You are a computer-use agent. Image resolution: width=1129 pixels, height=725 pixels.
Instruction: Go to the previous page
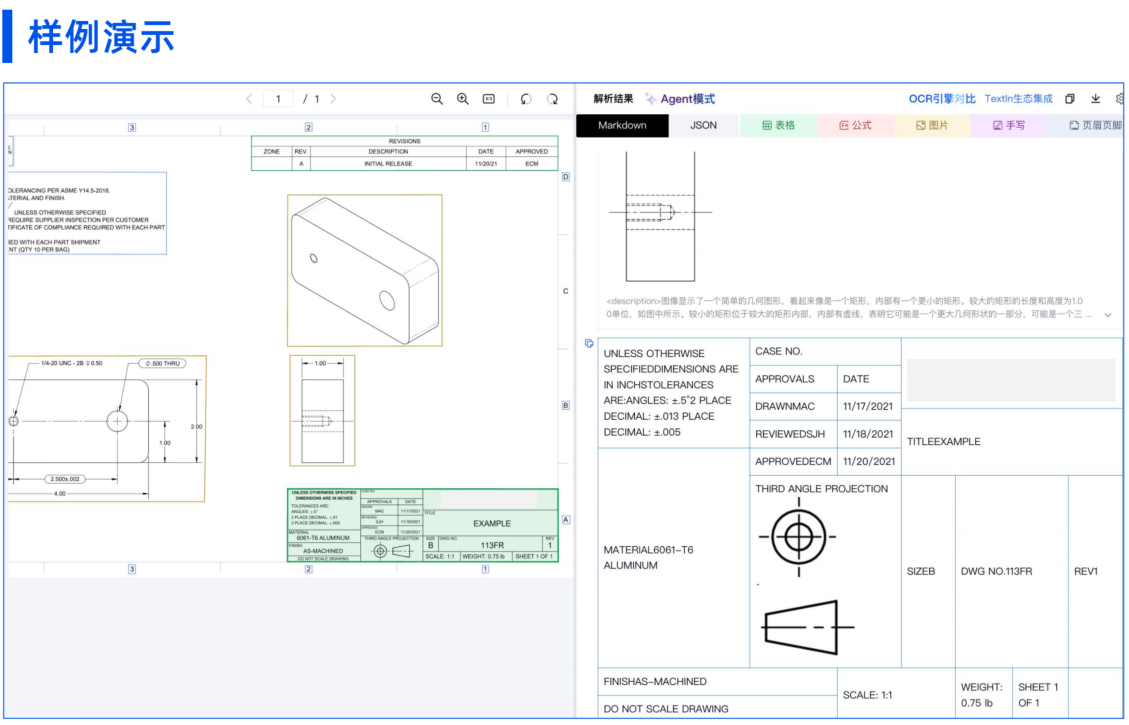(249, 99)
